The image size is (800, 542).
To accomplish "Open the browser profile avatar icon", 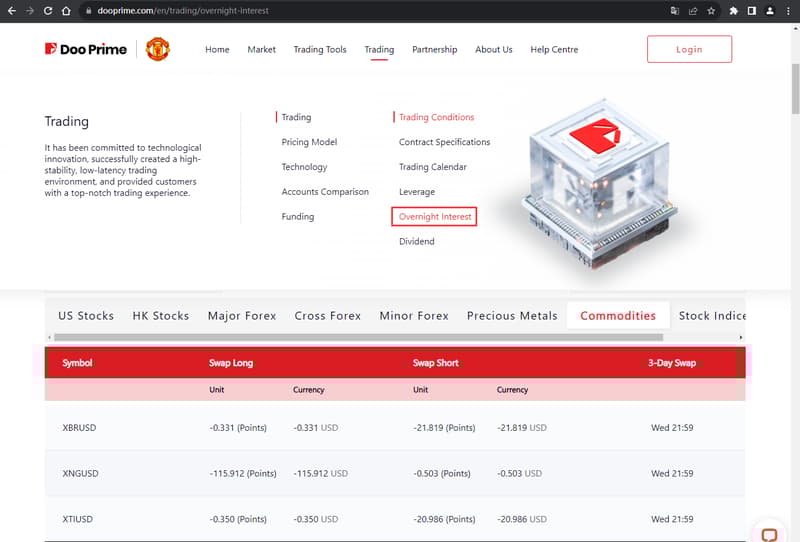I will point(770,11).
